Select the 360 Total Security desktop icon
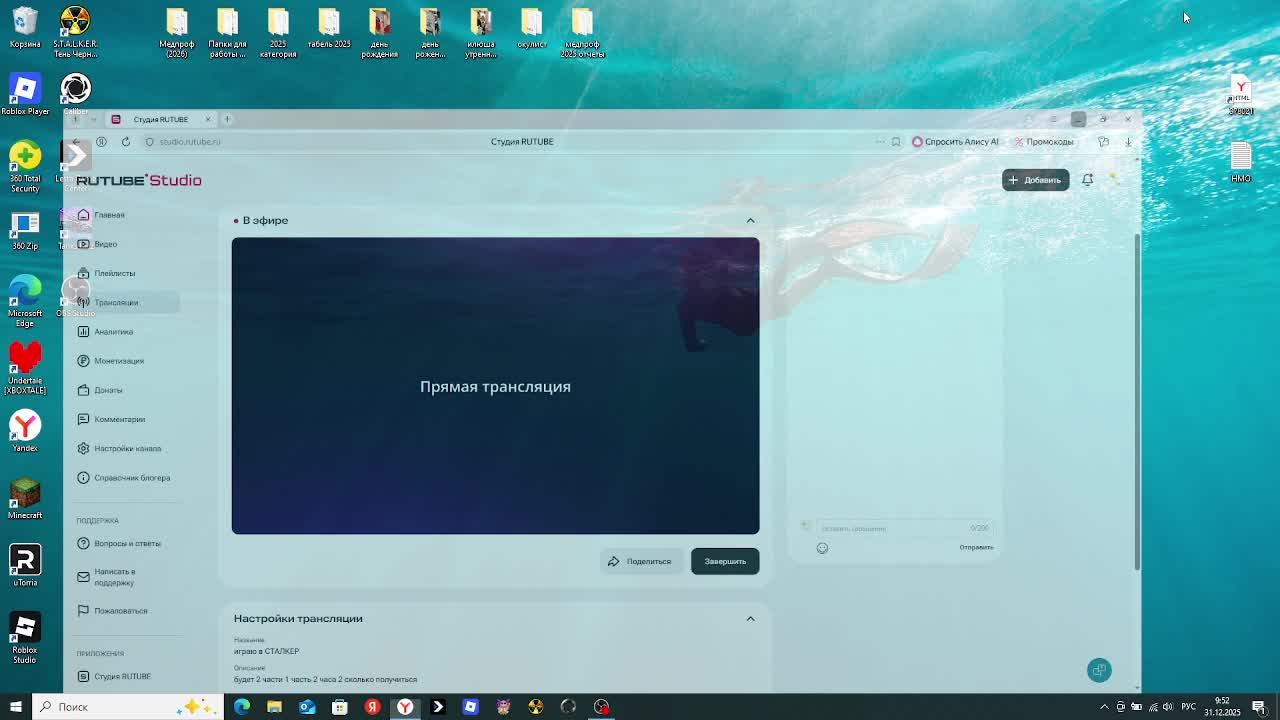This screenshot has width=1280, height=720. coord(25,166)
